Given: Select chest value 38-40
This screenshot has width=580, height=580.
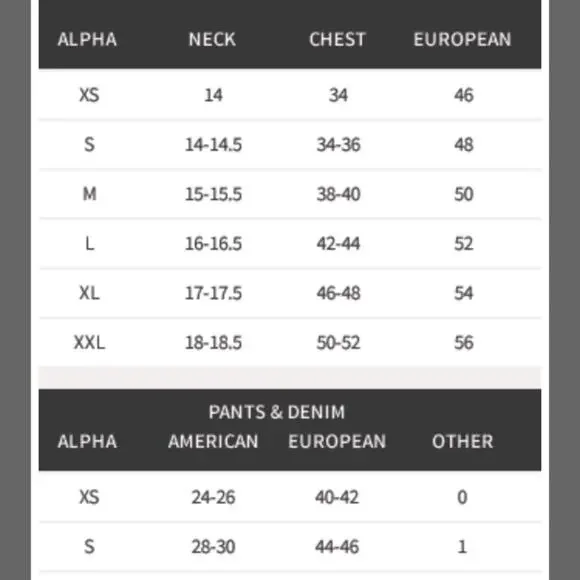Looking at the screenshot, I should point(338,194).
